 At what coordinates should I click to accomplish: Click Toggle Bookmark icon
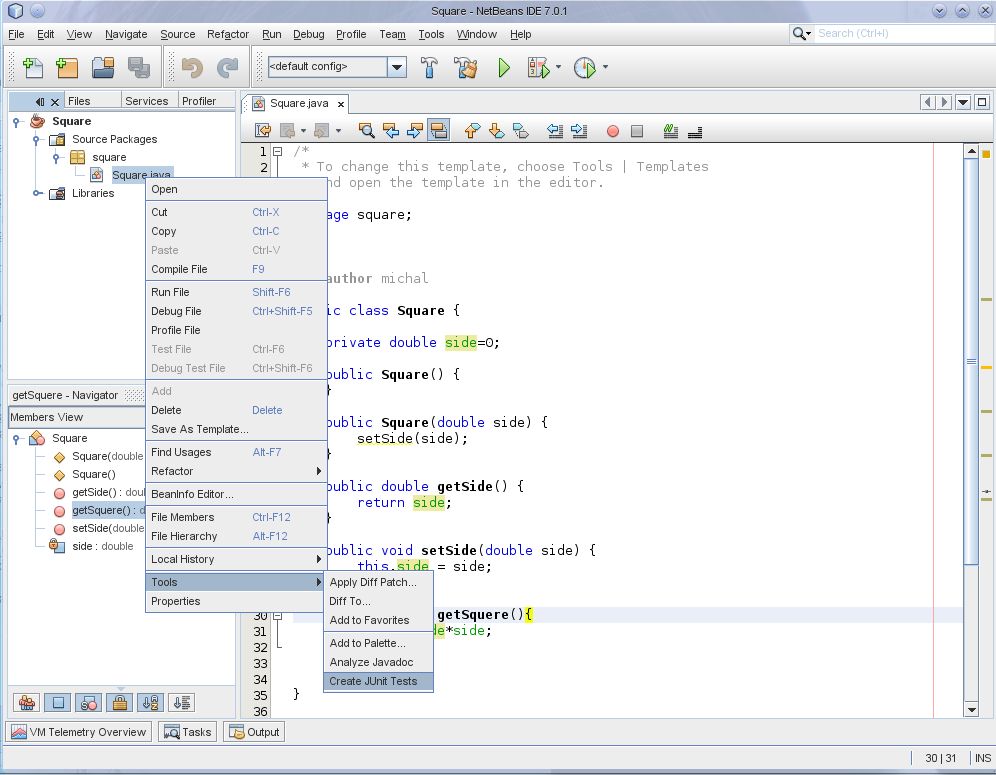(520, 131)
